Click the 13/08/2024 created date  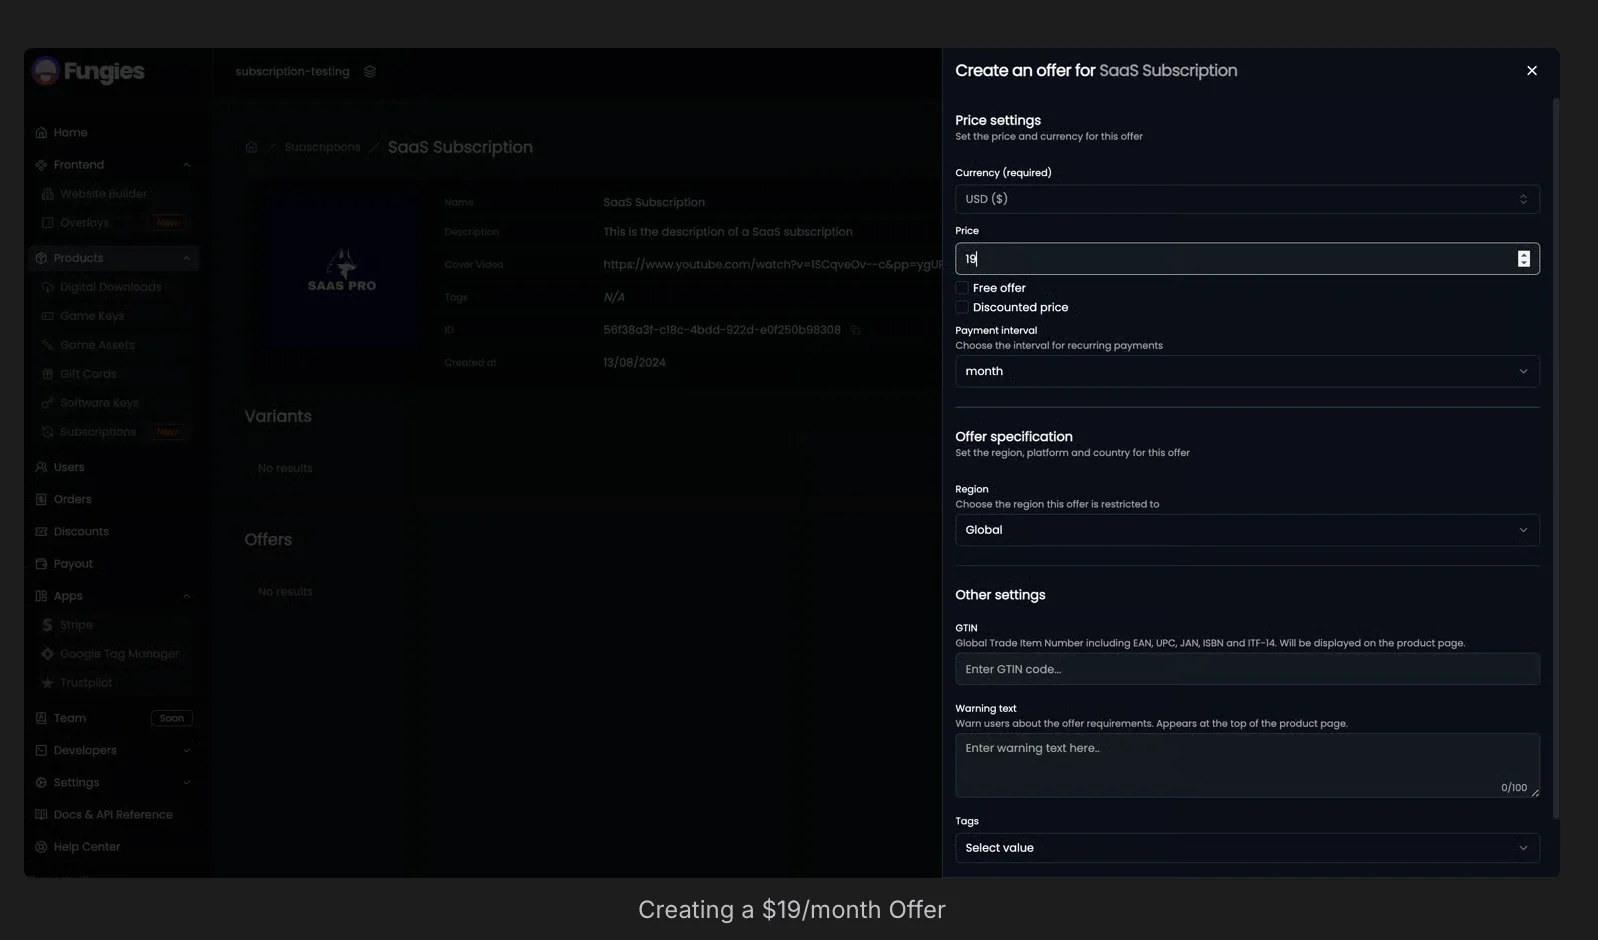pyautogui.click(x=634, y=363)
